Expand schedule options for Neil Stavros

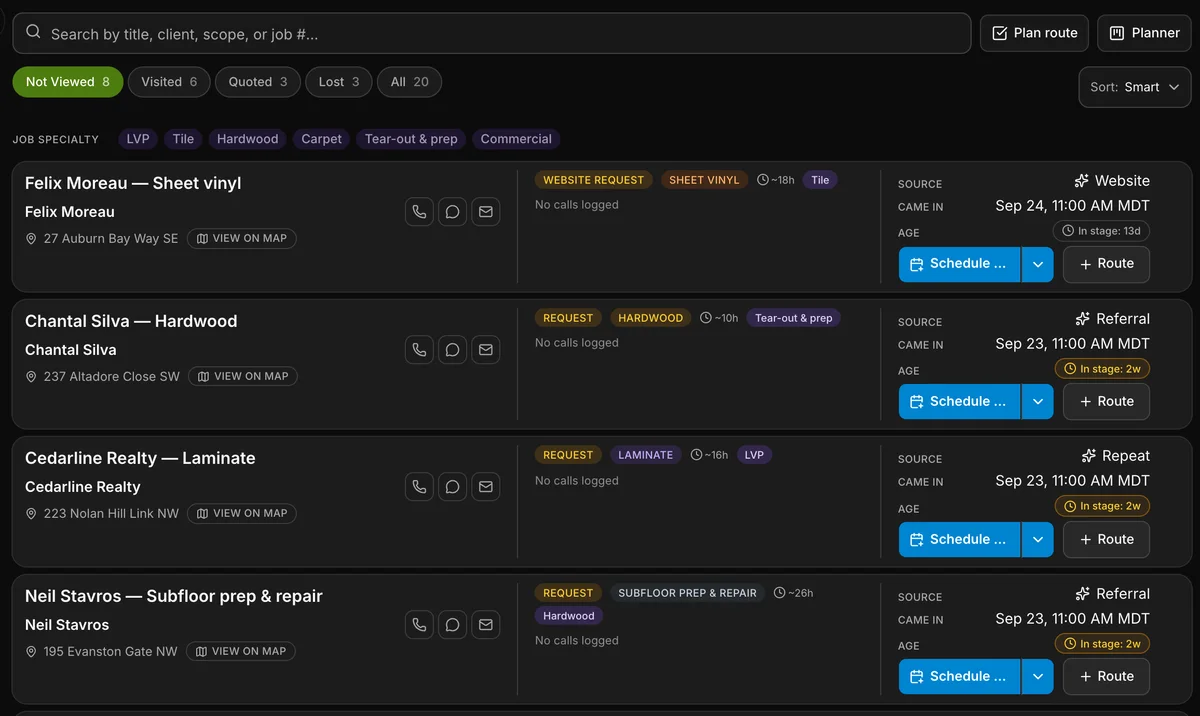pos(1037,677)
